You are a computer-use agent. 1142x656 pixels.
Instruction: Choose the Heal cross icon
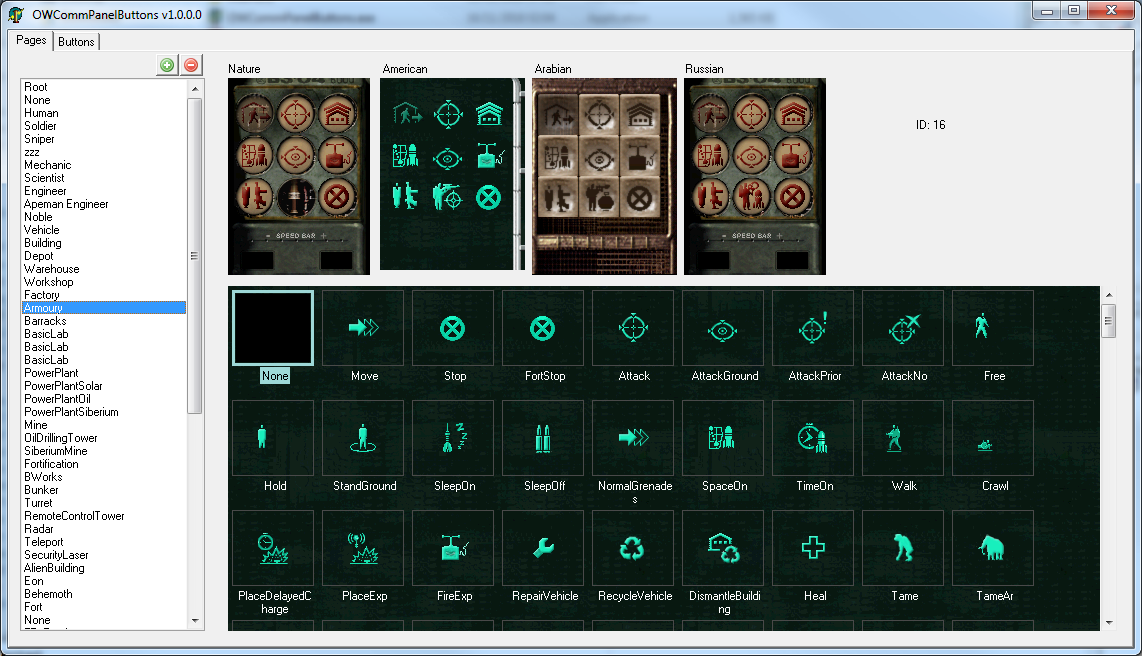click(814, 548)
